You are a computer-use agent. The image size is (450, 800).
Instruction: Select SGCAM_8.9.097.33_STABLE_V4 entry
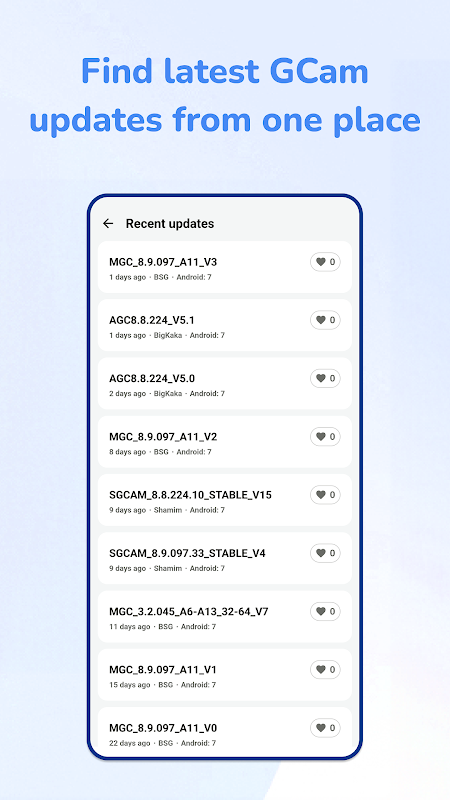tap(224, 558)
